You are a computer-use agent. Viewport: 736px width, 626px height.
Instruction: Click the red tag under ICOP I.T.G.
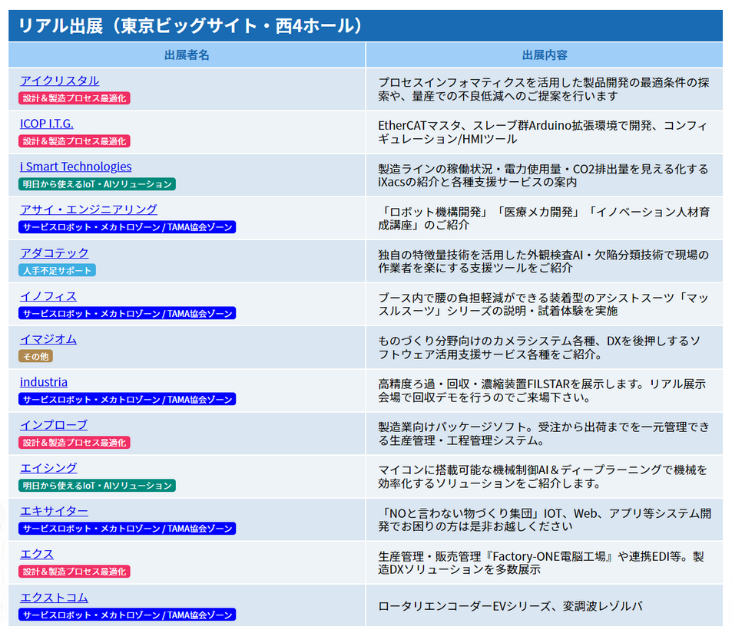pyautogui.click(x=74, y=141)
